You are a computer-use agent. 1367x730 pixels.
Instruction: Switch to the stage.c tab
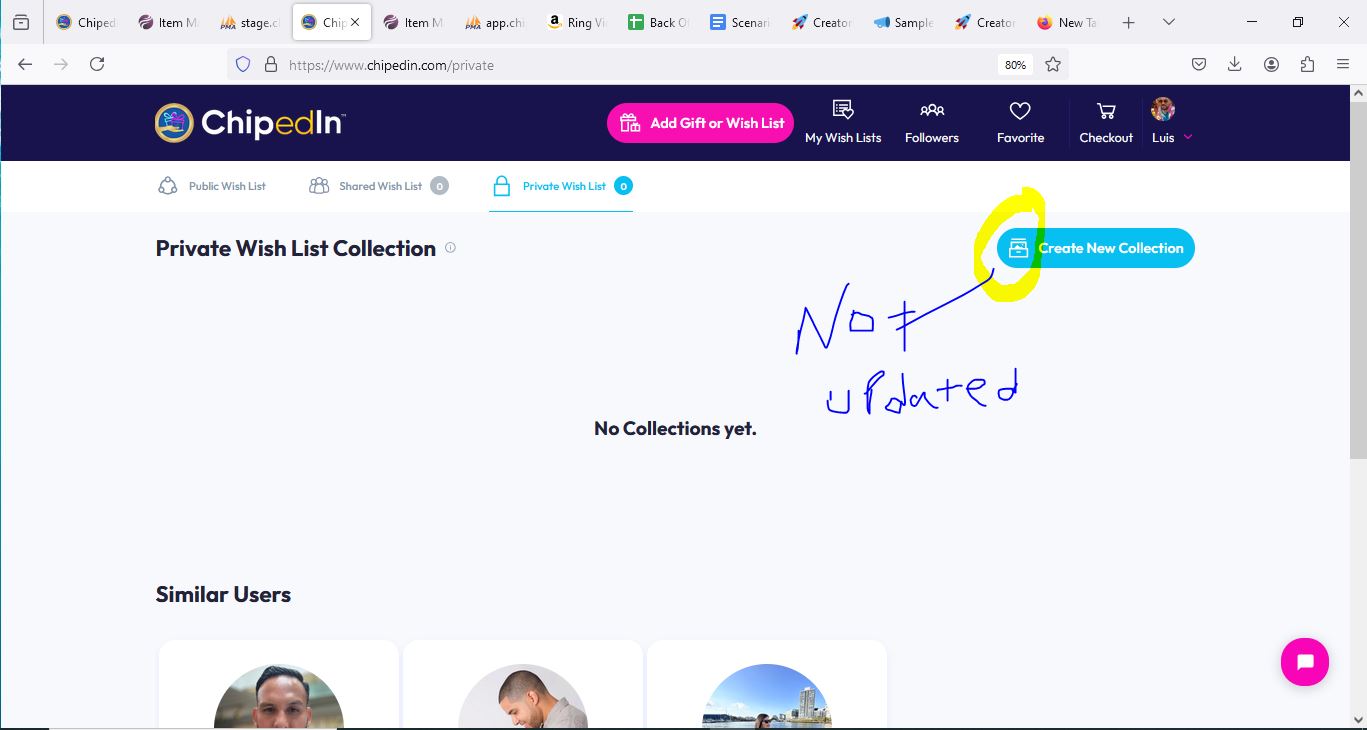click(x=250, y=22)
